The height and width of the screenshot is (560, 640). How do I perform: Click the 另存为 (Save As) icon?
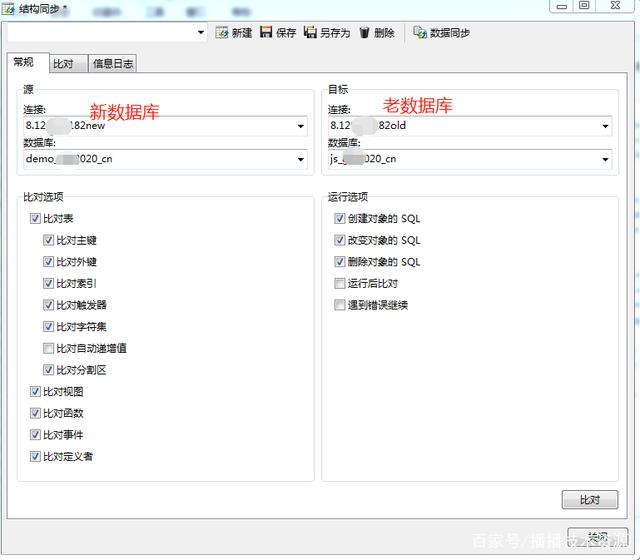pos(310,32)
